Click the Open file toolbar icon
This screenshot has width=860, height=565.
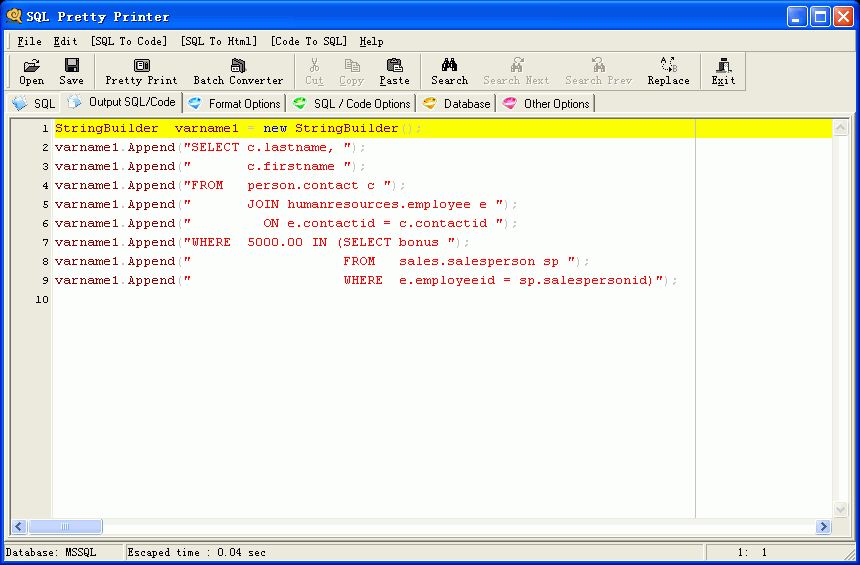click(x=31, y=71)
